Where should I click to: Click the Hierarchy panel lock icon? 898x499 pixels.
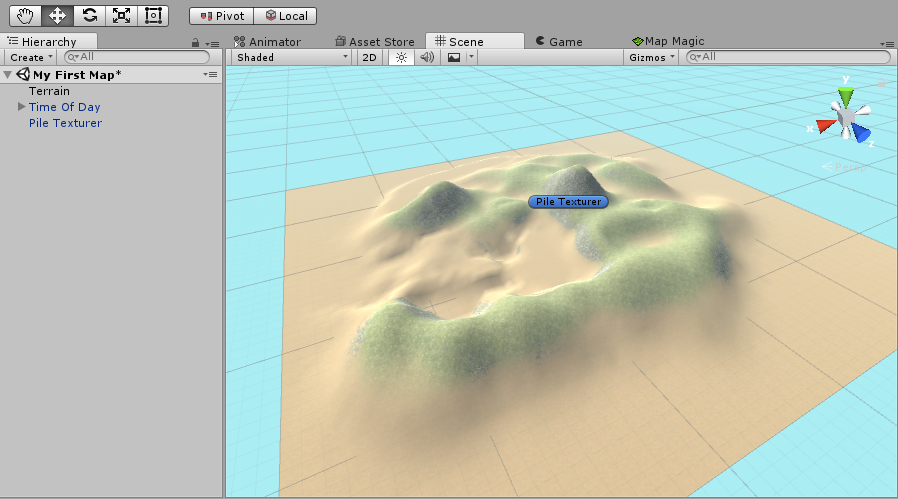coord(195,42)
